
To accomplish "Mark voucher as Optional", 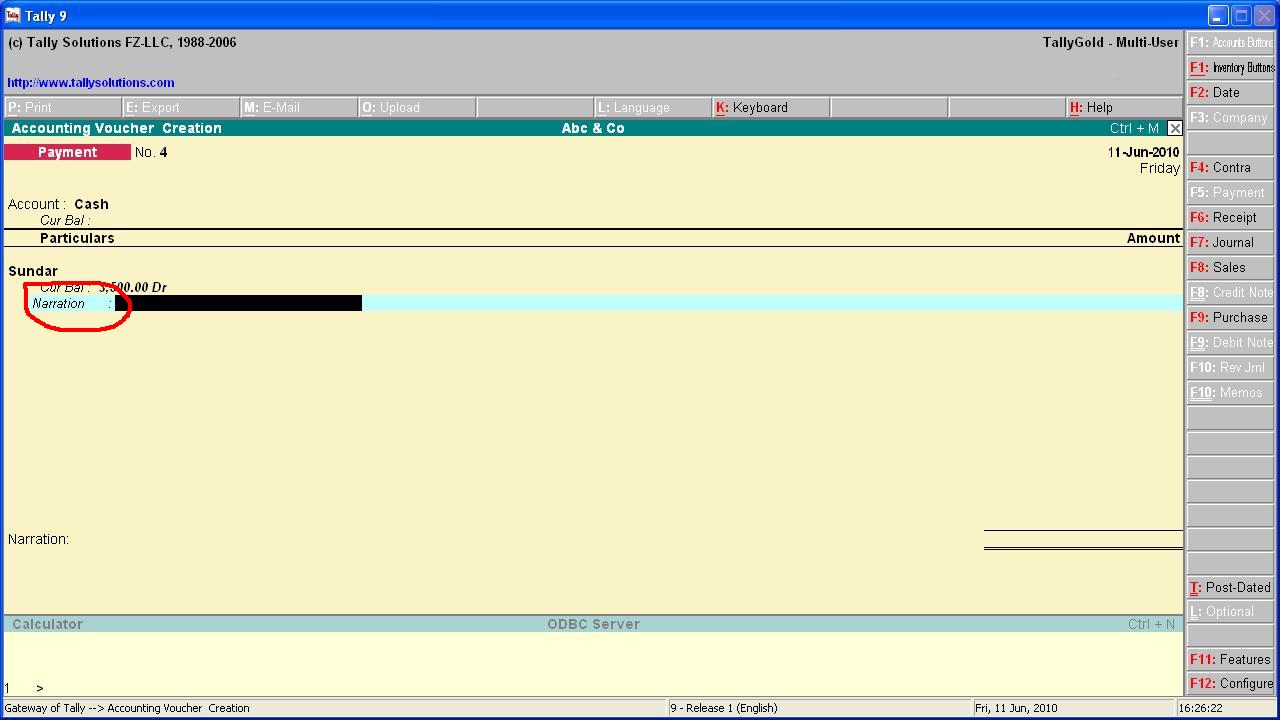I will click(x=1228, y=611).
